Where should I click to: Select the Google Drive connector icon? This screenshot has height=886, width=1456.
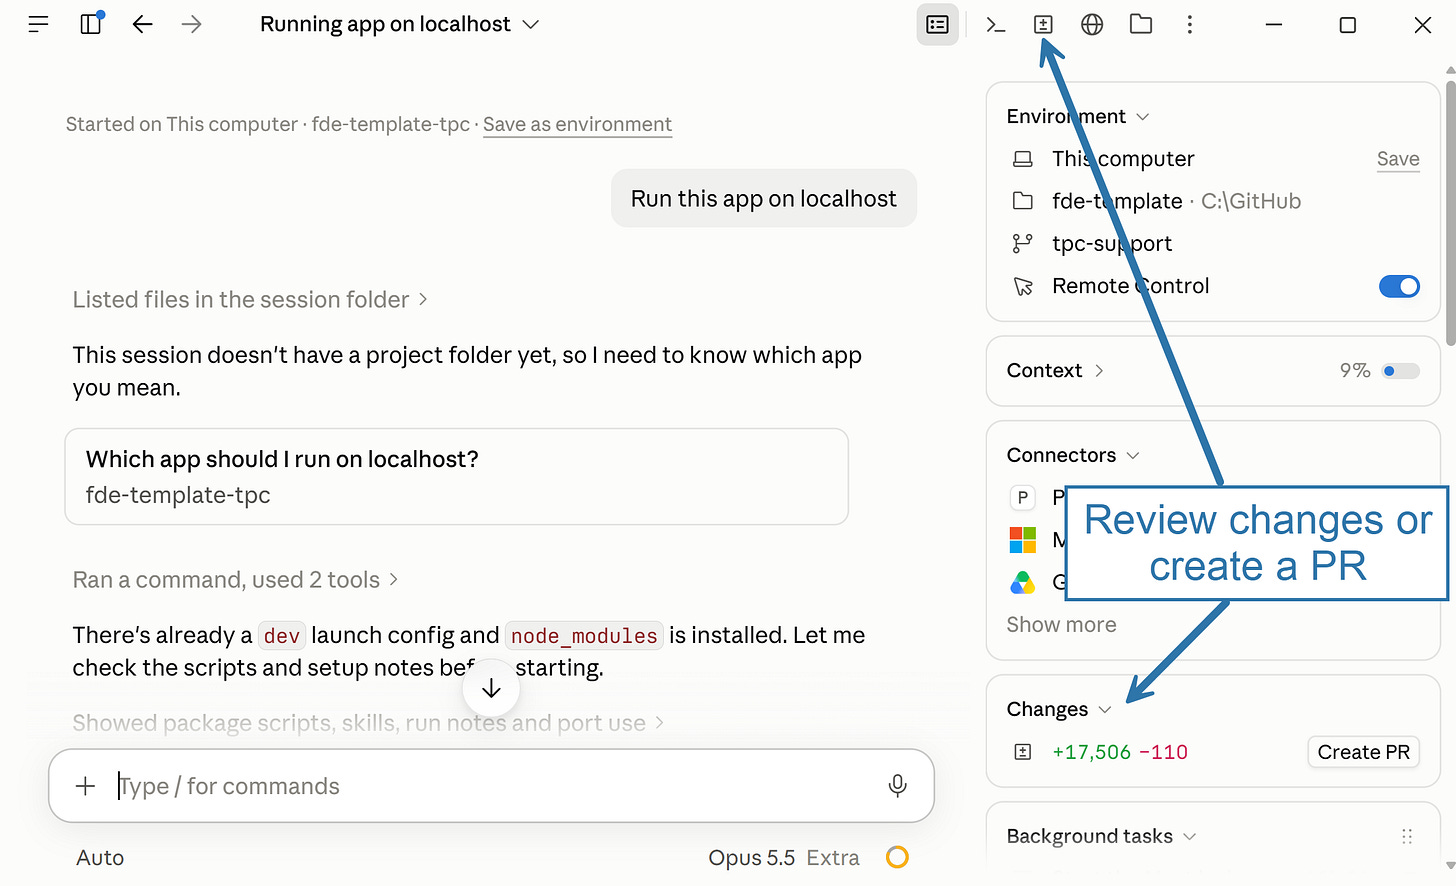[1023, 582]
